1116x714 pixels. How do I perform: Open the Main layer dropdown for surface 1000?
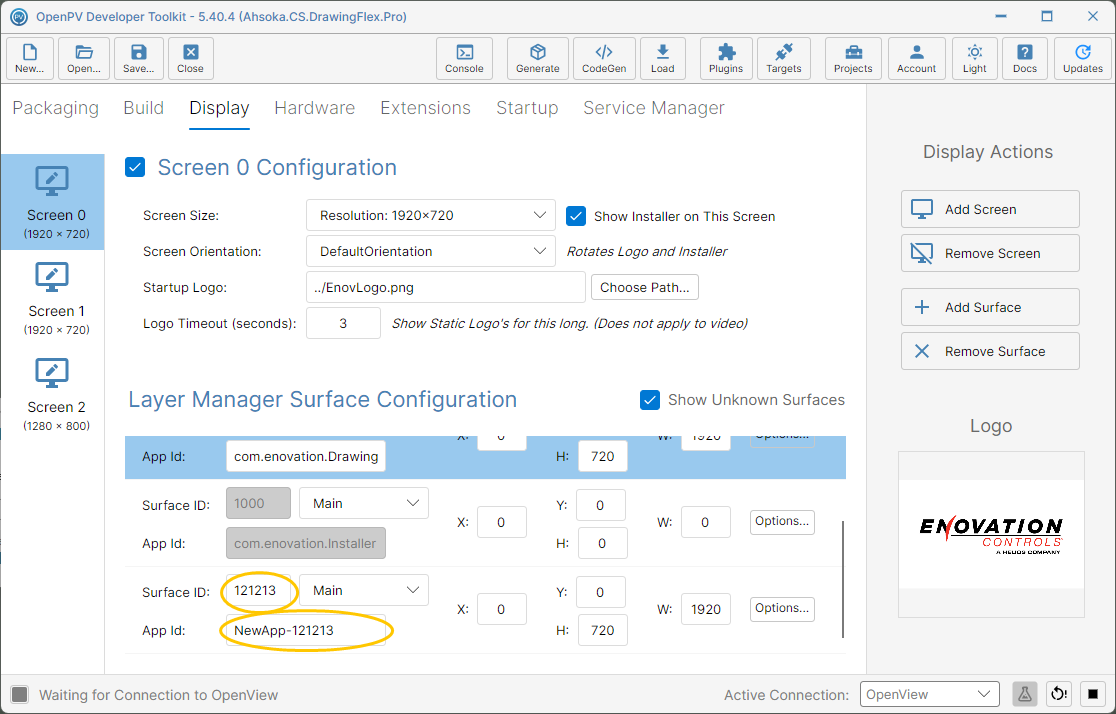[x=364, y=503]
